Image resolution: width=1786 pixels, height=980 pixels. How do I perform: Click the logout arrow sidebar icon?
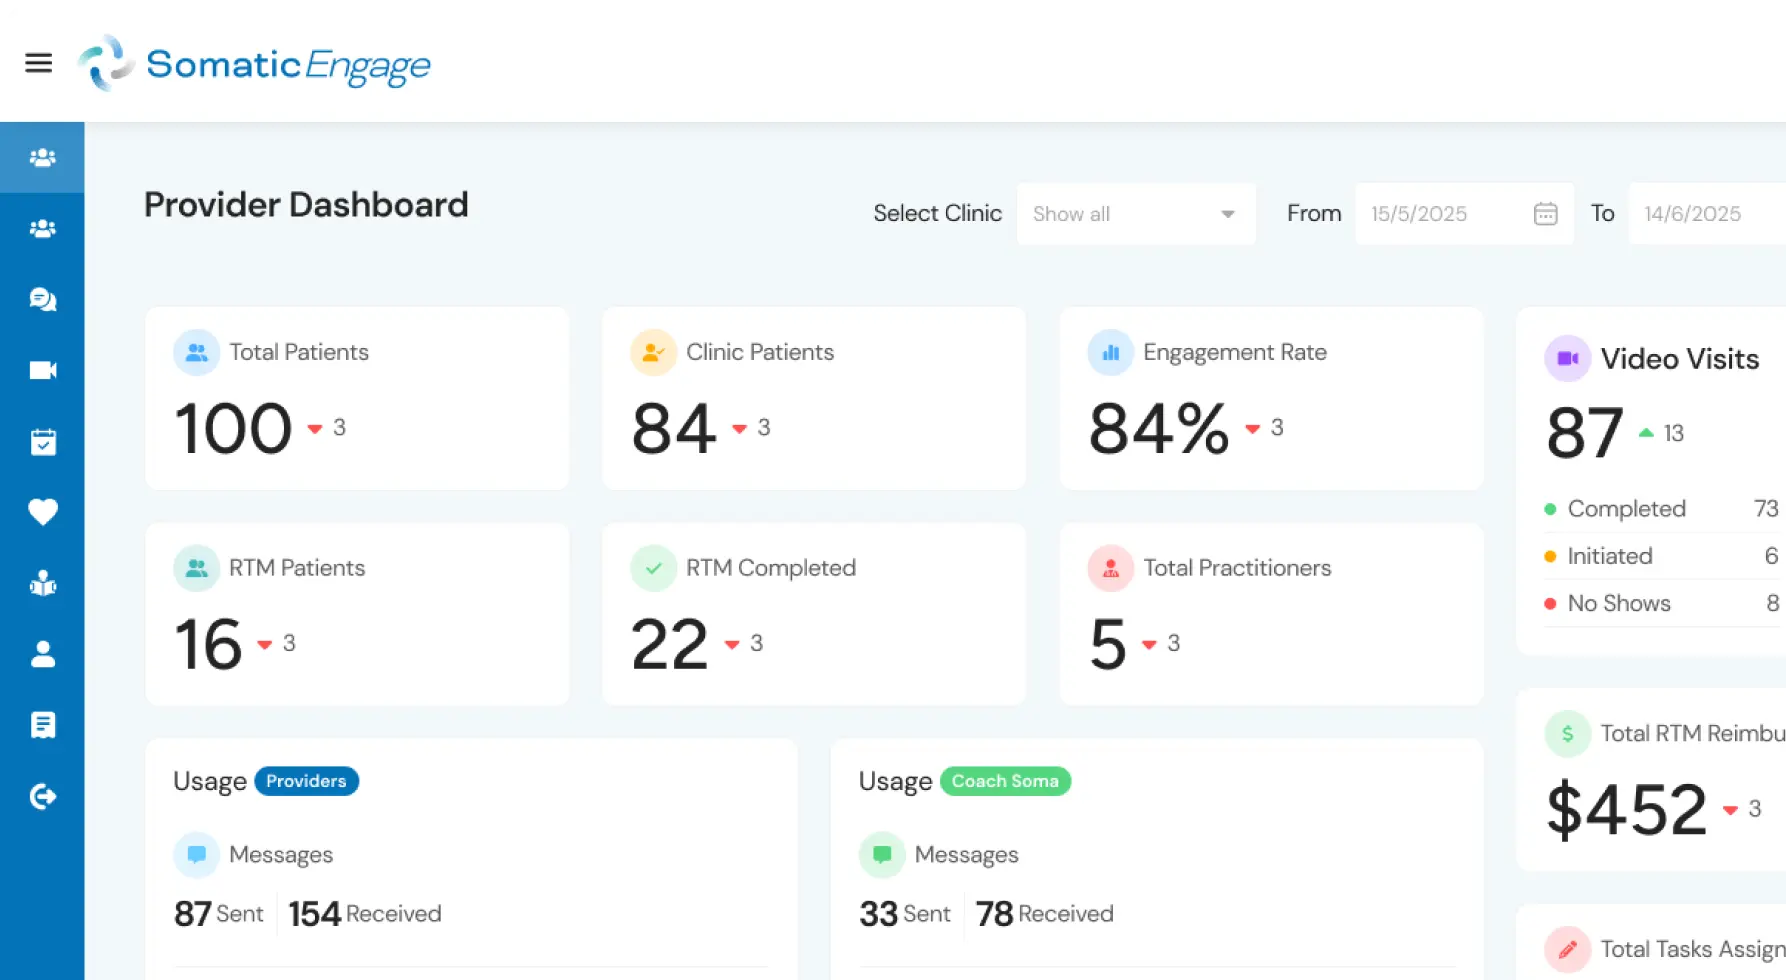pos(42,796)
